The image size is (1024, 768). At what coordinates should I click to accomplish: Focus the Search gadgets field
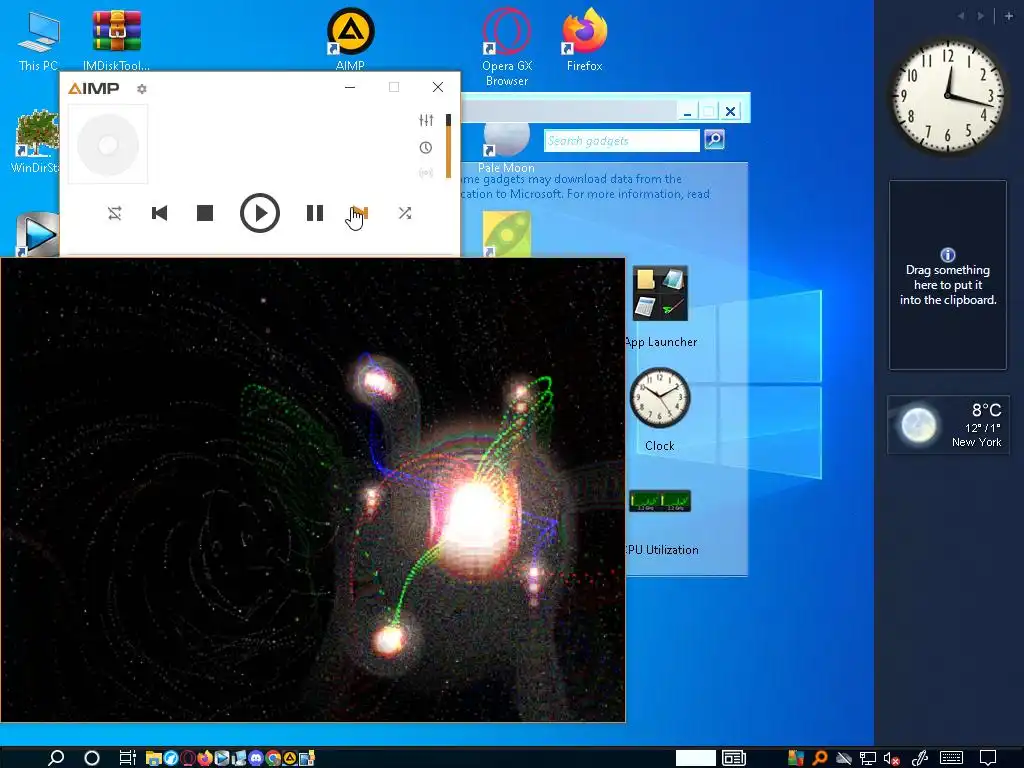click(x=622, y=140)
